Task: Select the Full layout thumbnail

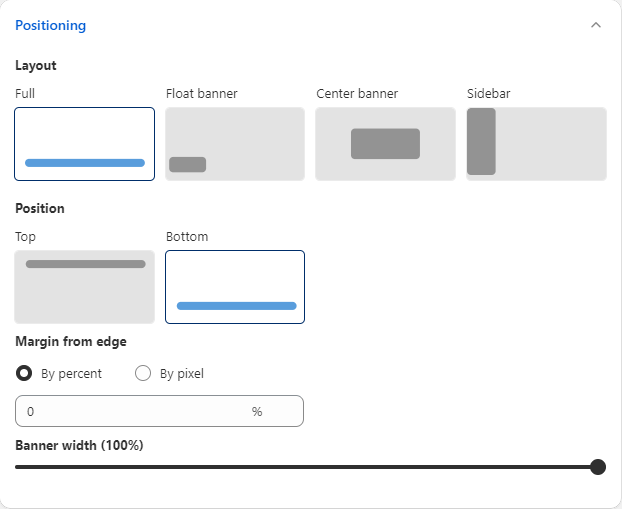Action: pyautogui.click(x=85, y=144)
